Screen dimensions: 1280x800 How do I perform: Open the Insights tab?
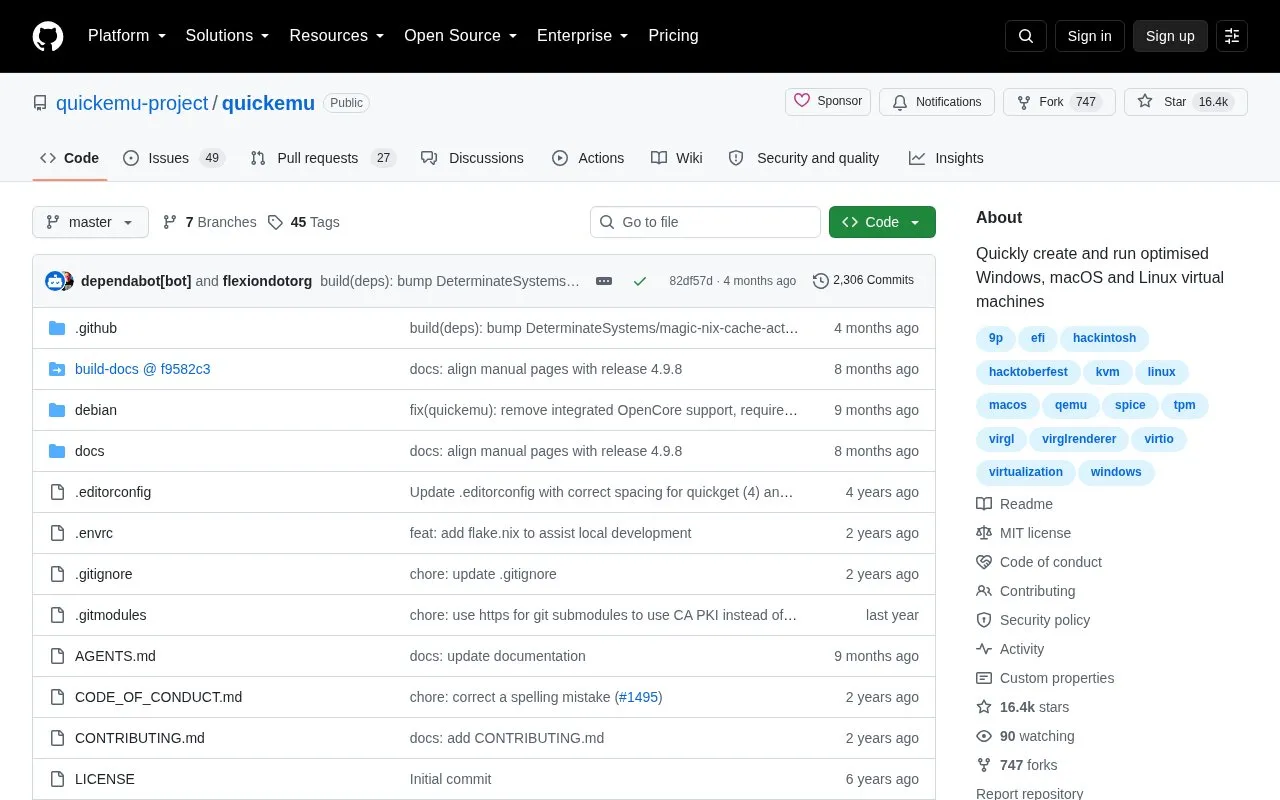946,158
